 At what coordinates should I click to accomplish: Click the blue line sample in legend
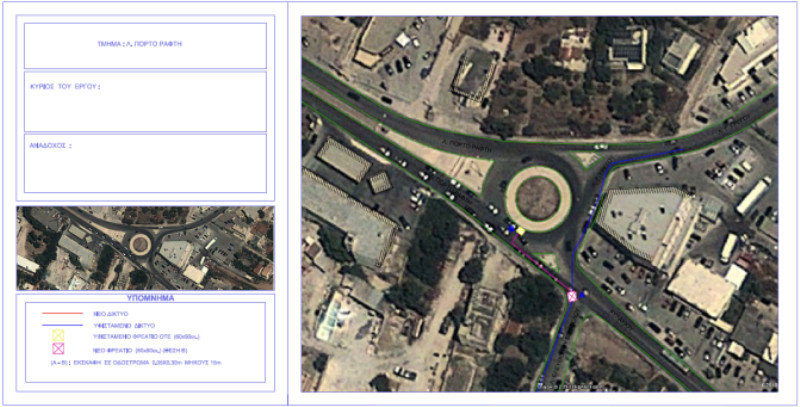tap(61, 324)
